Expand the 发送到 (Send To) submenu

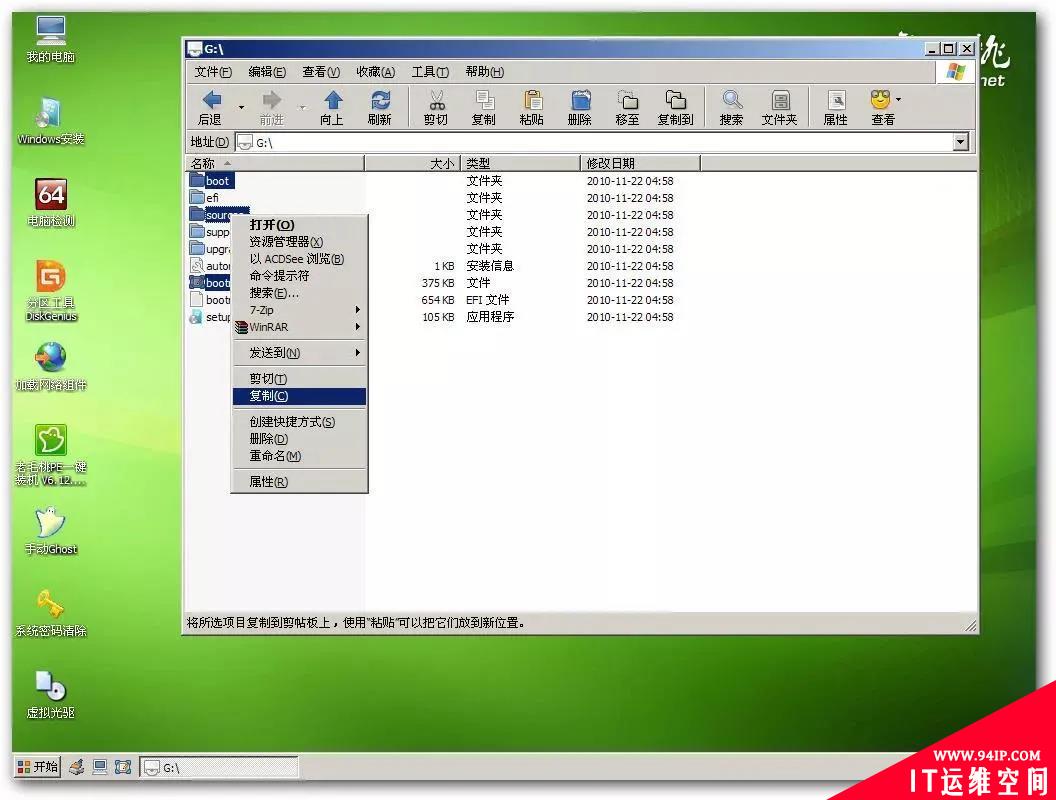click(300, 353)
